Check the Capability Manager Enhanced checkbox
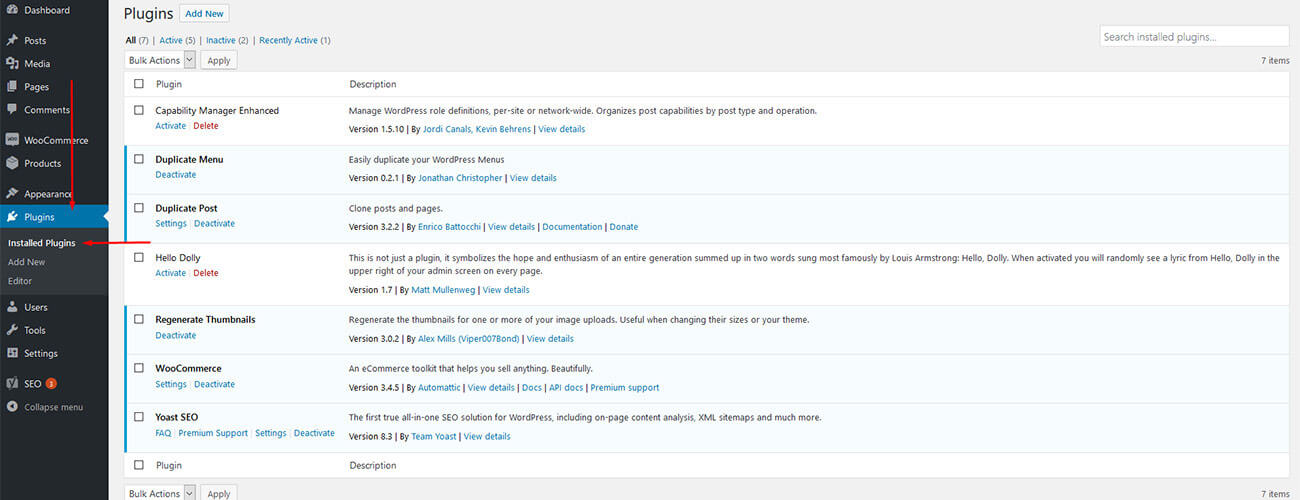 click(x=139, y=110)
